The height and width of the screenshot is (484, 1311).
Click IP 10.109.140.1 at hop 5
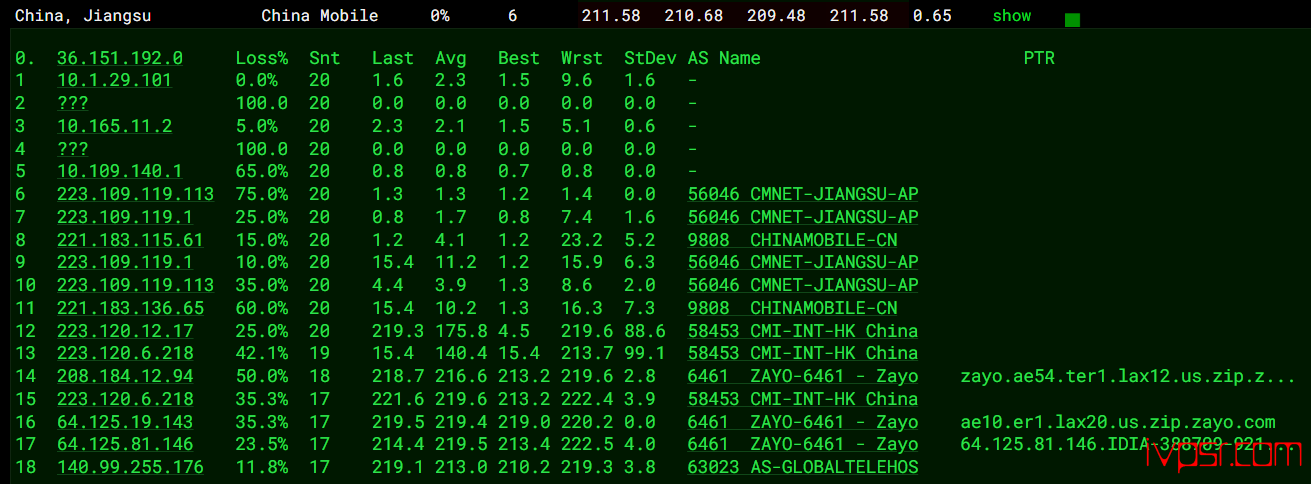[x=119, y=171]
